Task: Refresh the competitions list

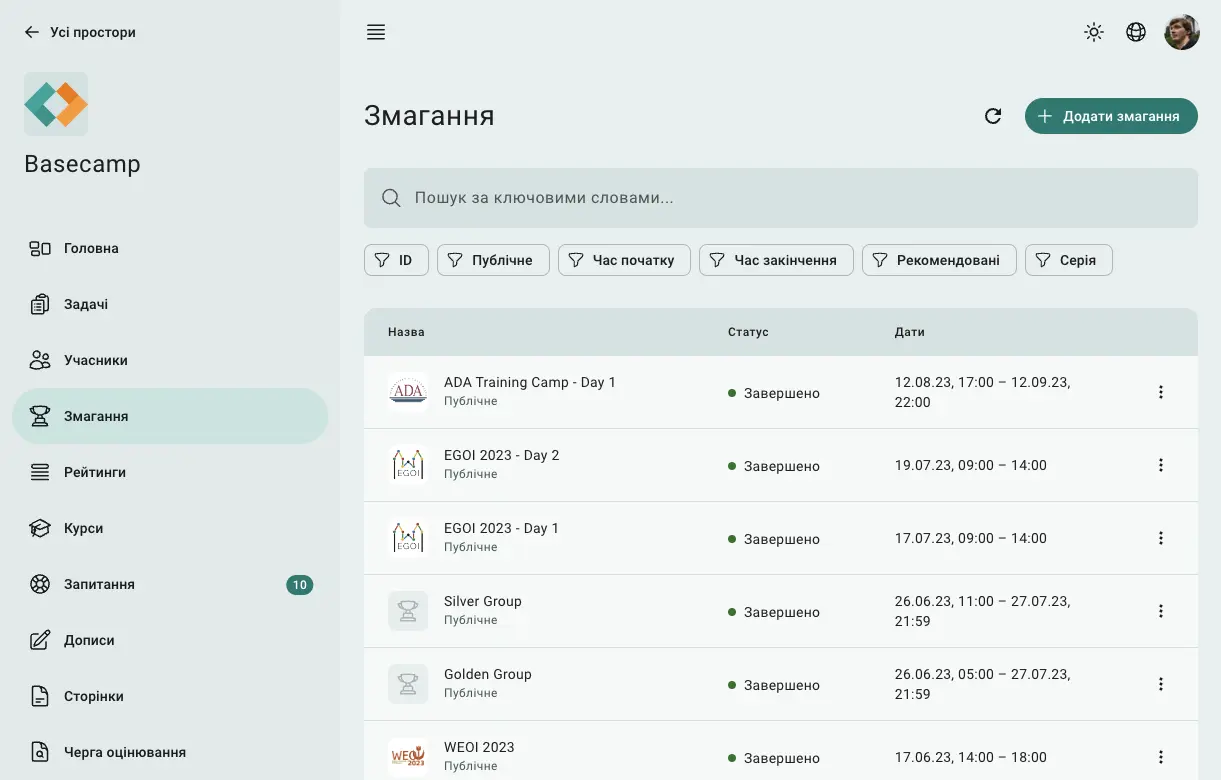Action: pyautogui.click(x=993, y=116)
